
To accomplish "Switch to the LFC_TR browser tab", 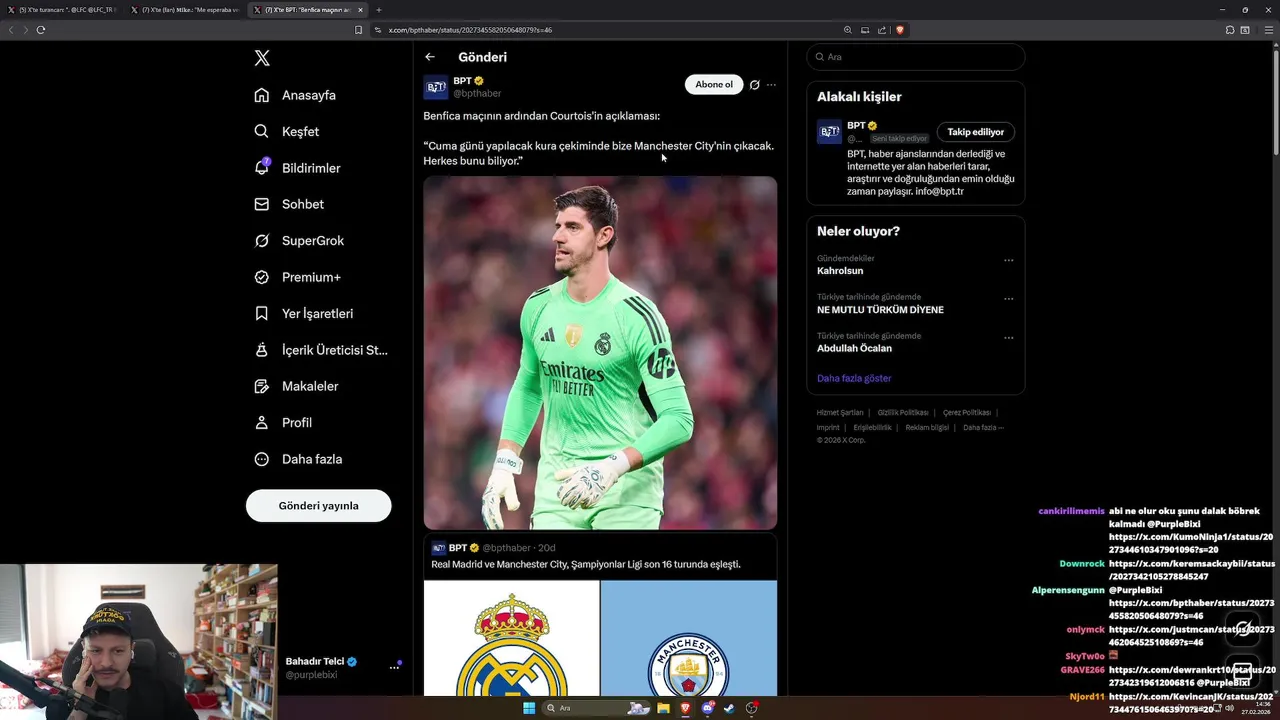I will click(62, 10).
